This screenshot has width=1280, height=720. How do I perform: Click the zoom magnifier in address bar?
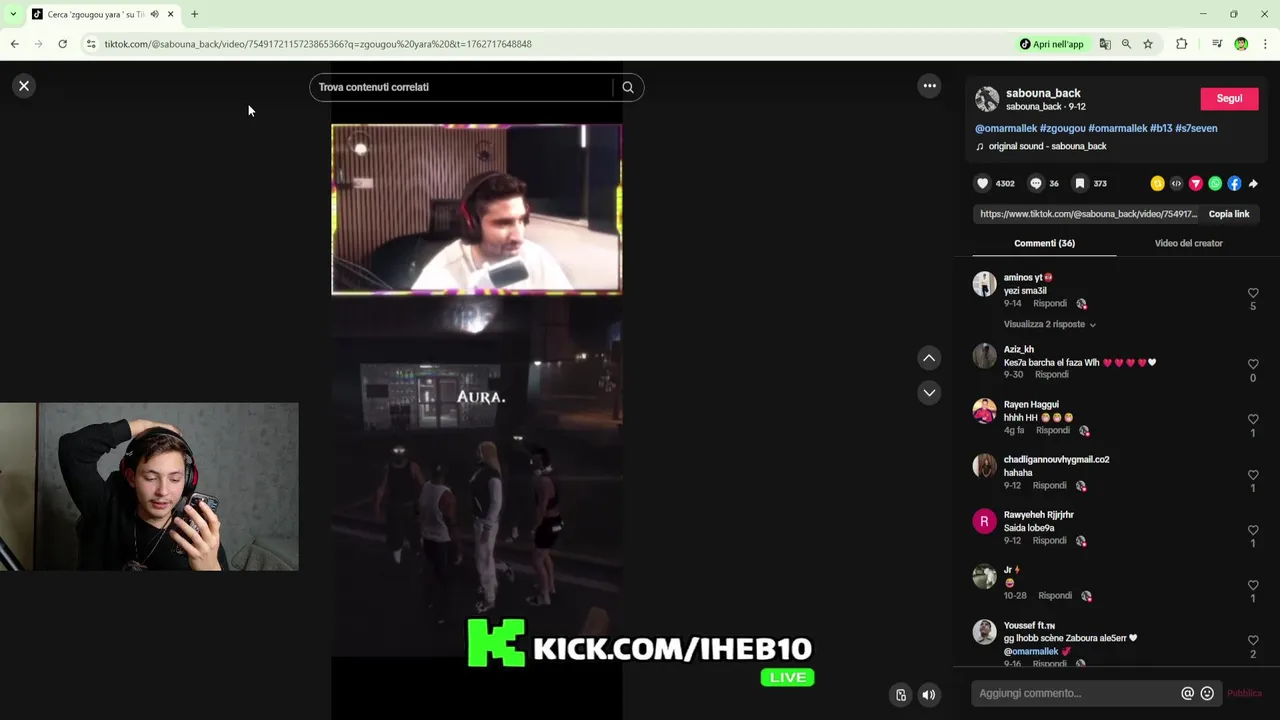tap(1126, 44)
